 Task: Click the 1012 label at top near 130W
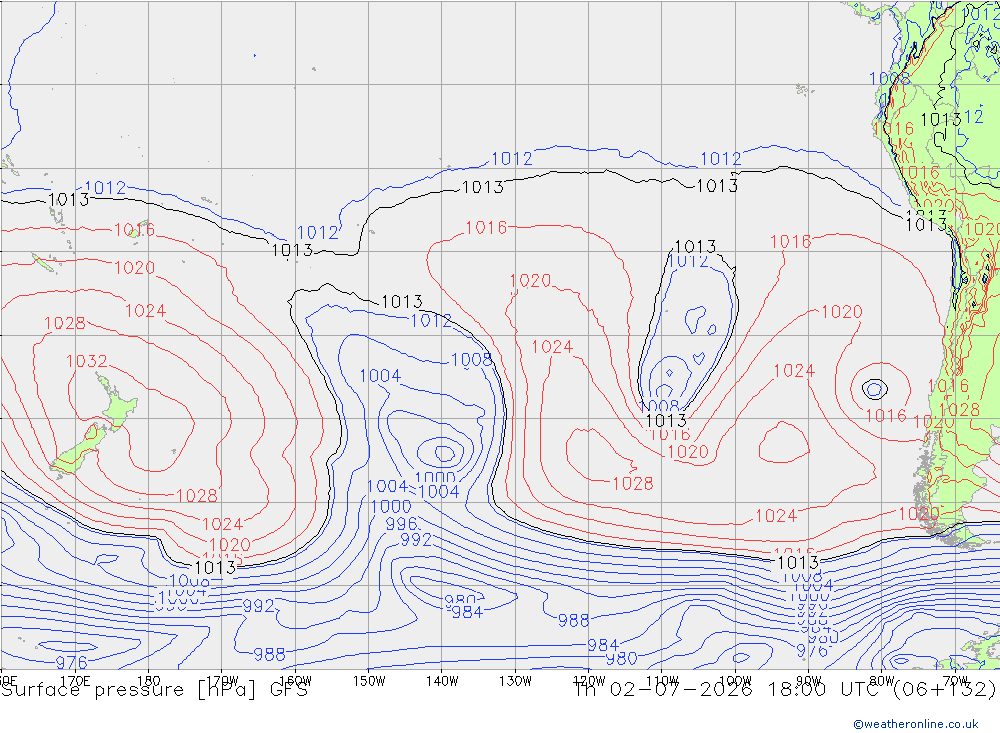pos(511,158)
